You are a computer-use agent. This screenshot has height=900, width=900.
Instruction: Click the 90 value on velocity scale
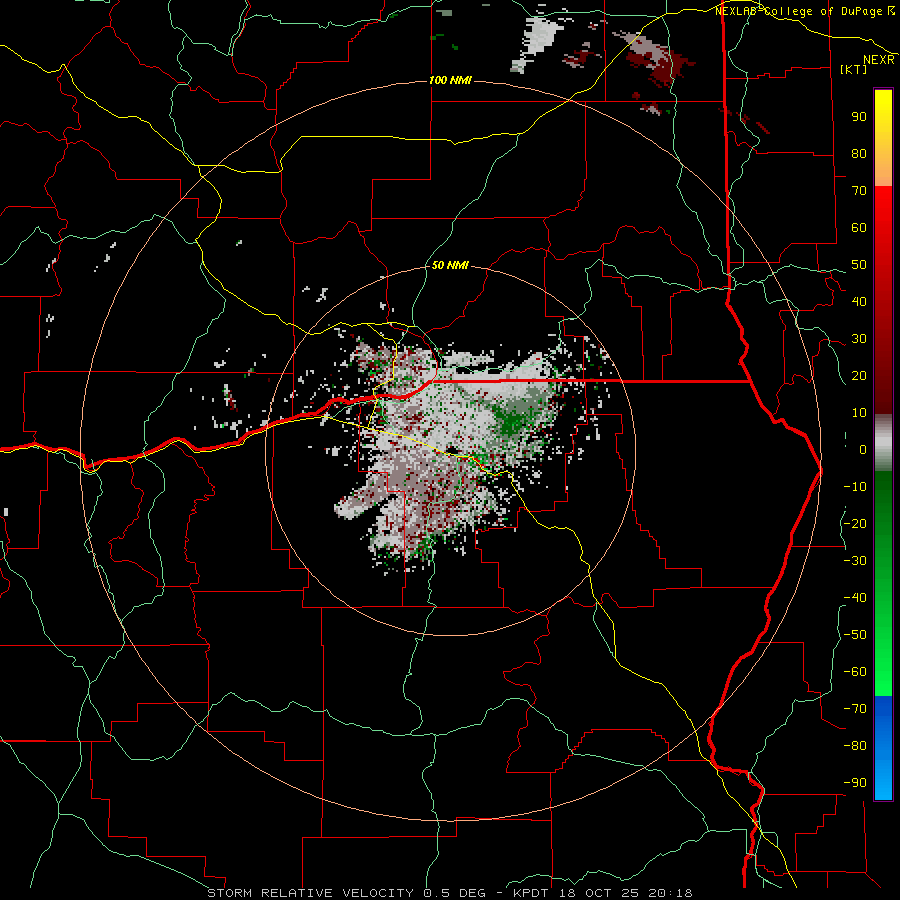[859, 117]
